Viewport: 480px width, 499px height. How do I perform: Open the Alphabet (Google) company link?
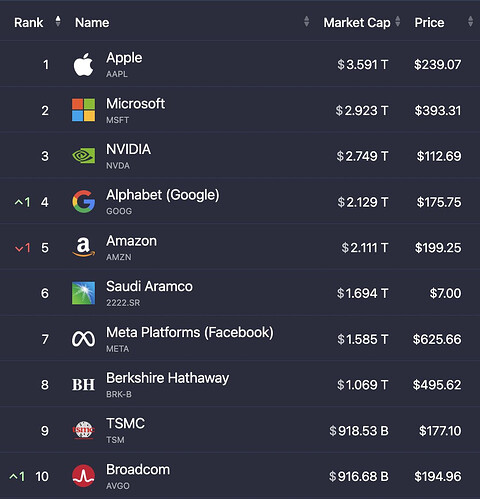point(163,195)
